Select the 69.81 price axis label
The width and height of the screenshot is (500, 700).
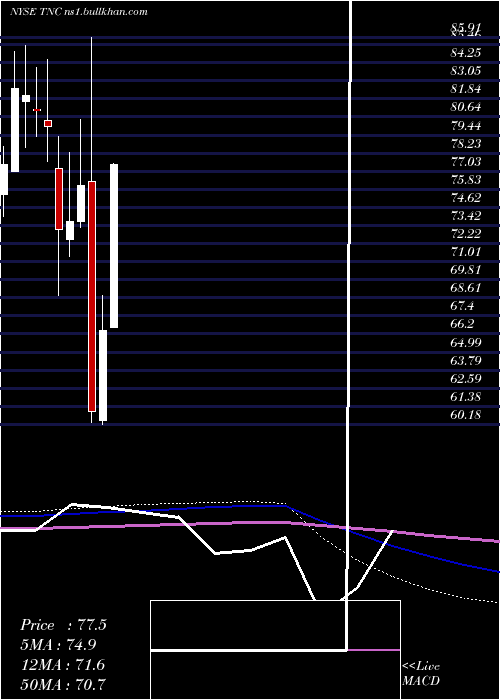pyautogui.click(x=466, y=270)
